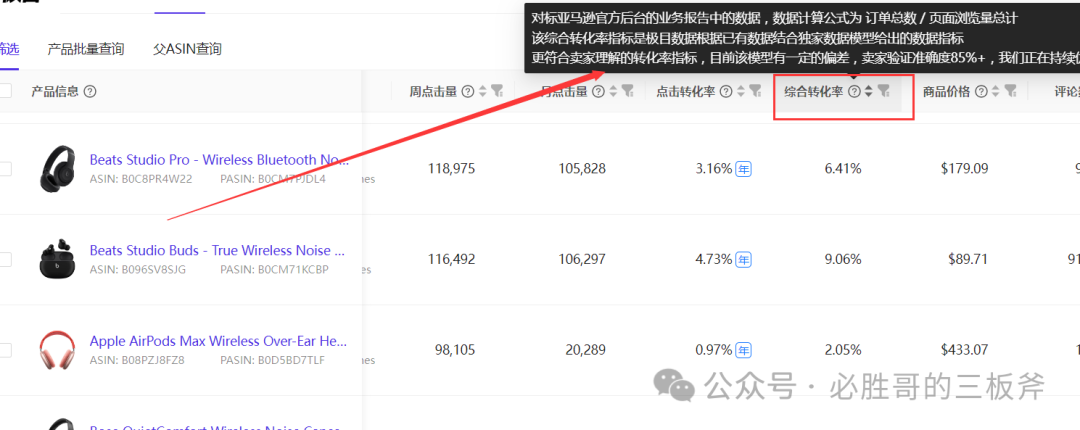Click price cell $179.09
The height and width of the screenshot is (430, 1080).
[964, 168]
